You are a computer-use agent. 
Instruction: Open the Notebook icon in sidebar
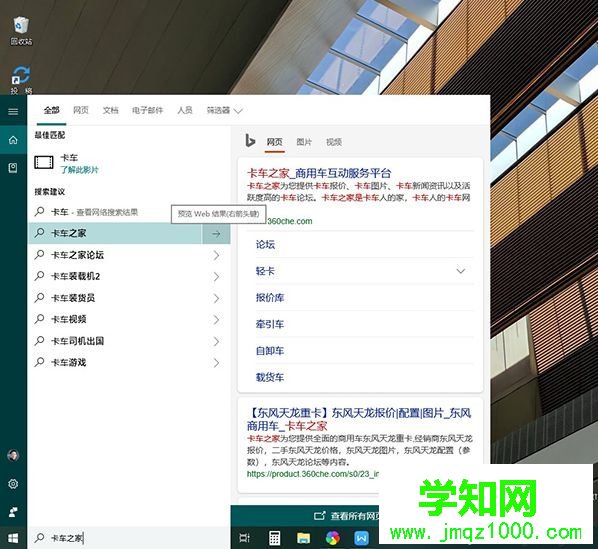pyautogui.click(x=13, y=168)
